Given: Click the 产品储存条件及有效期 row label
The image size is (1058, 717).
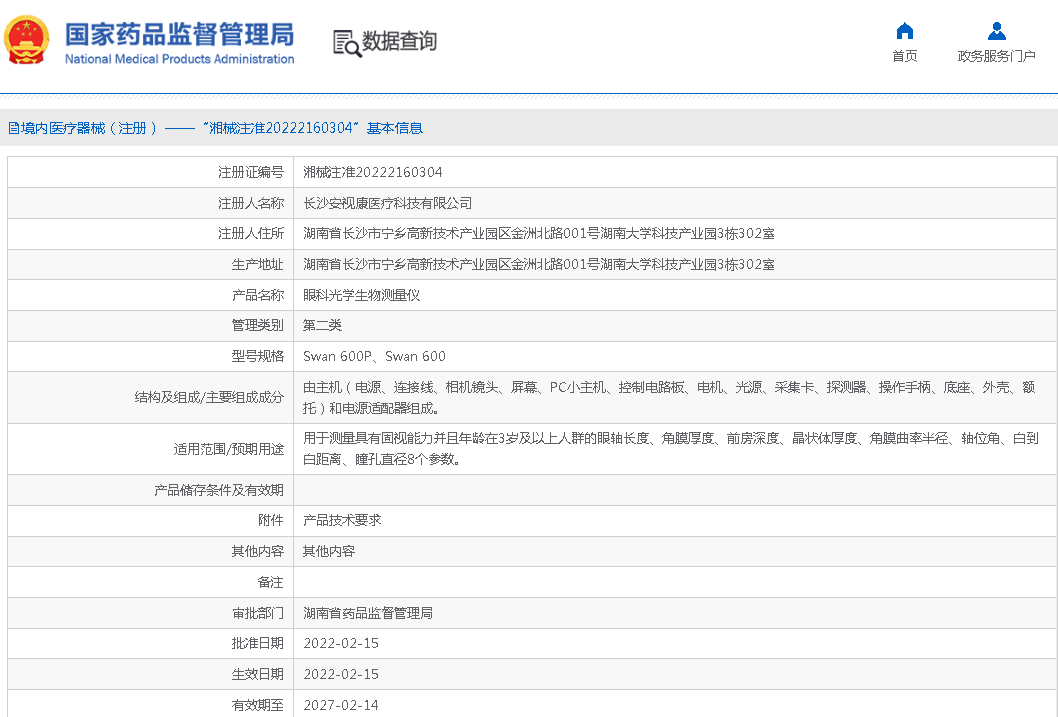Looking at the screenshot, I should coord(219,490).
